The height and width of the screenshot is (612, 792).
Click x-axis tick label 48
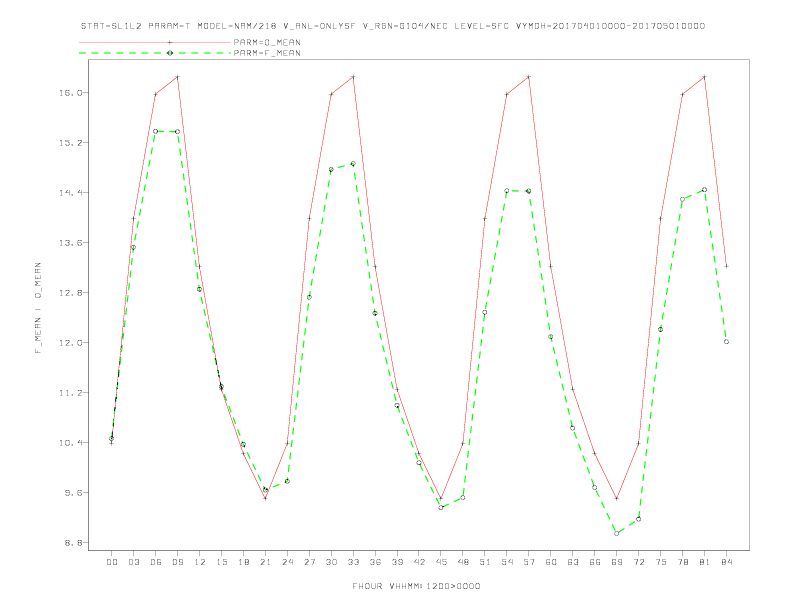(x=463, y=562)
